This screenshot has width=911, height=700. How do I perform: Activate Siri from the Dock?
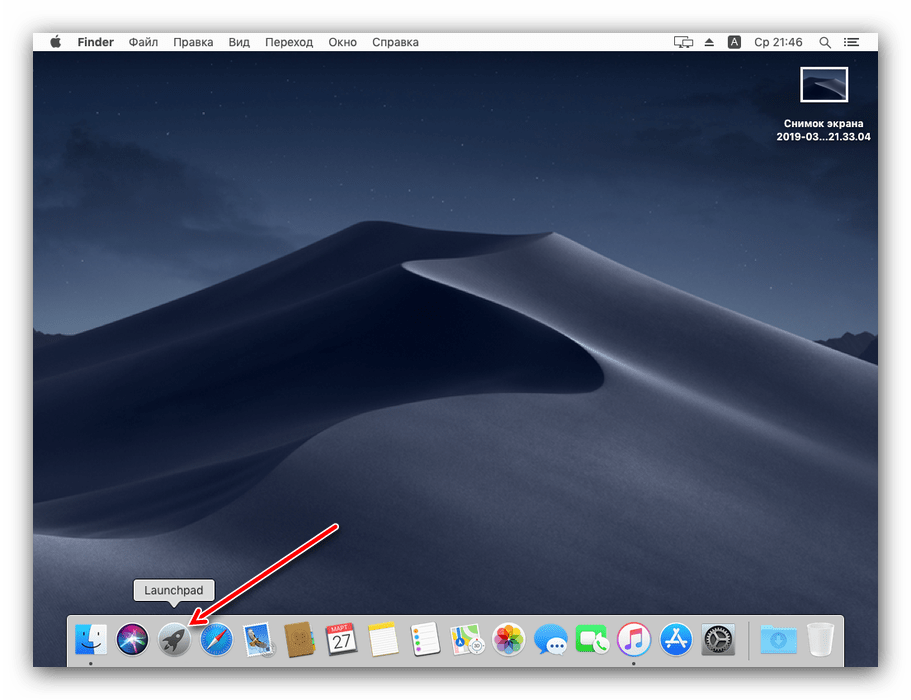[x=131, y=640]
